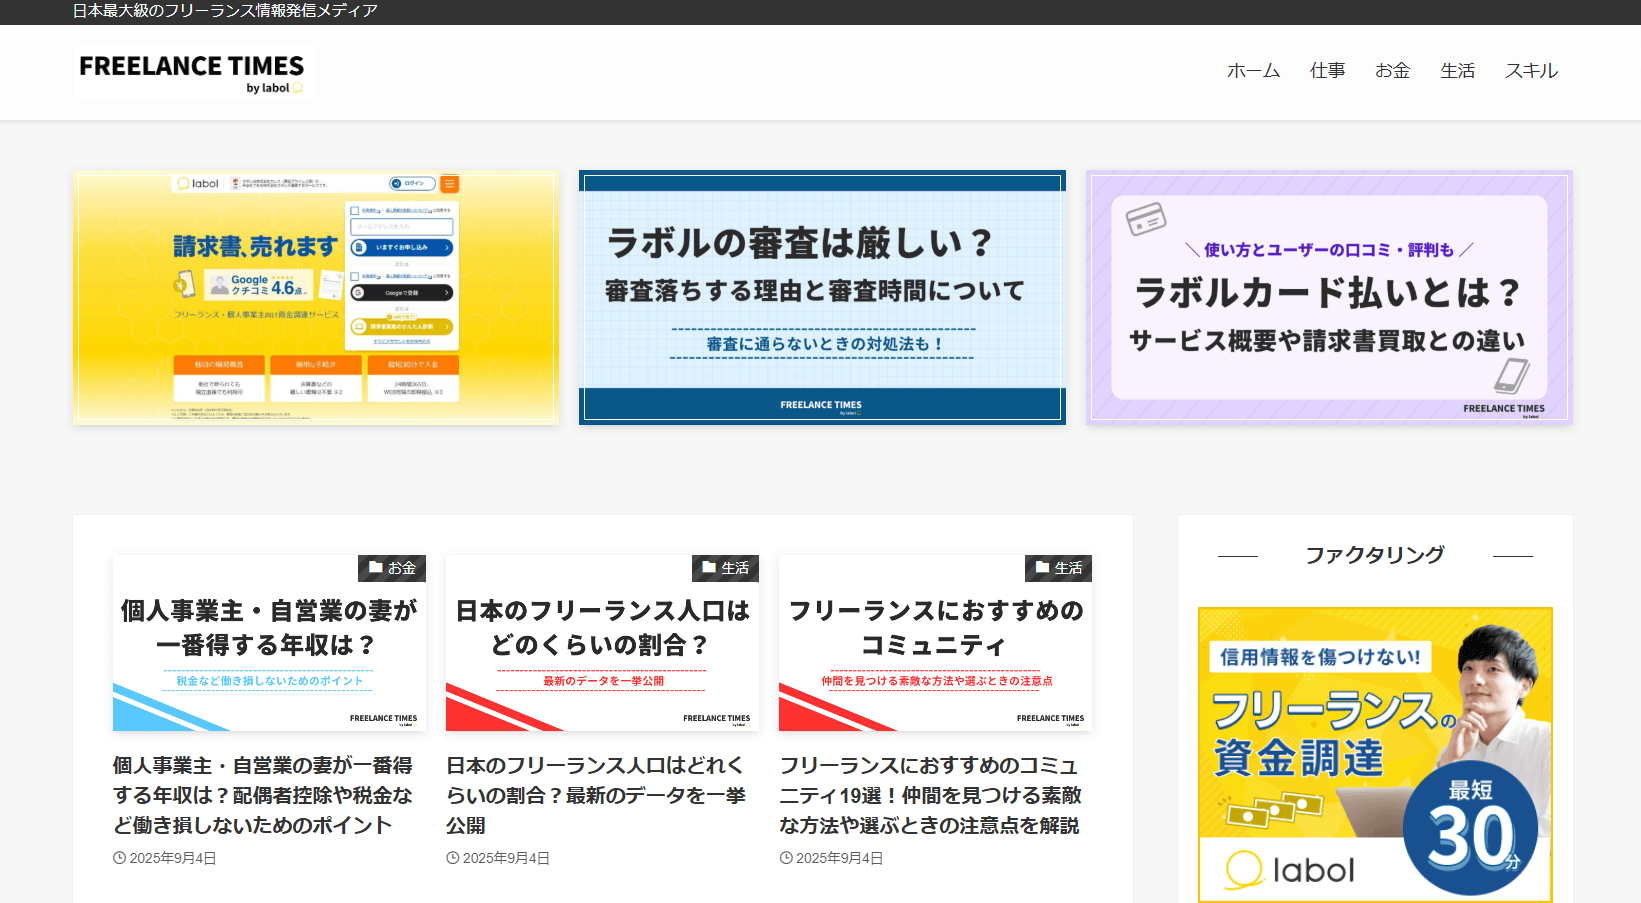Click the labol フリーランスの資金調達 sidebar banner
This screenshot has height=903, width=1641.
tap(1375, 755)
